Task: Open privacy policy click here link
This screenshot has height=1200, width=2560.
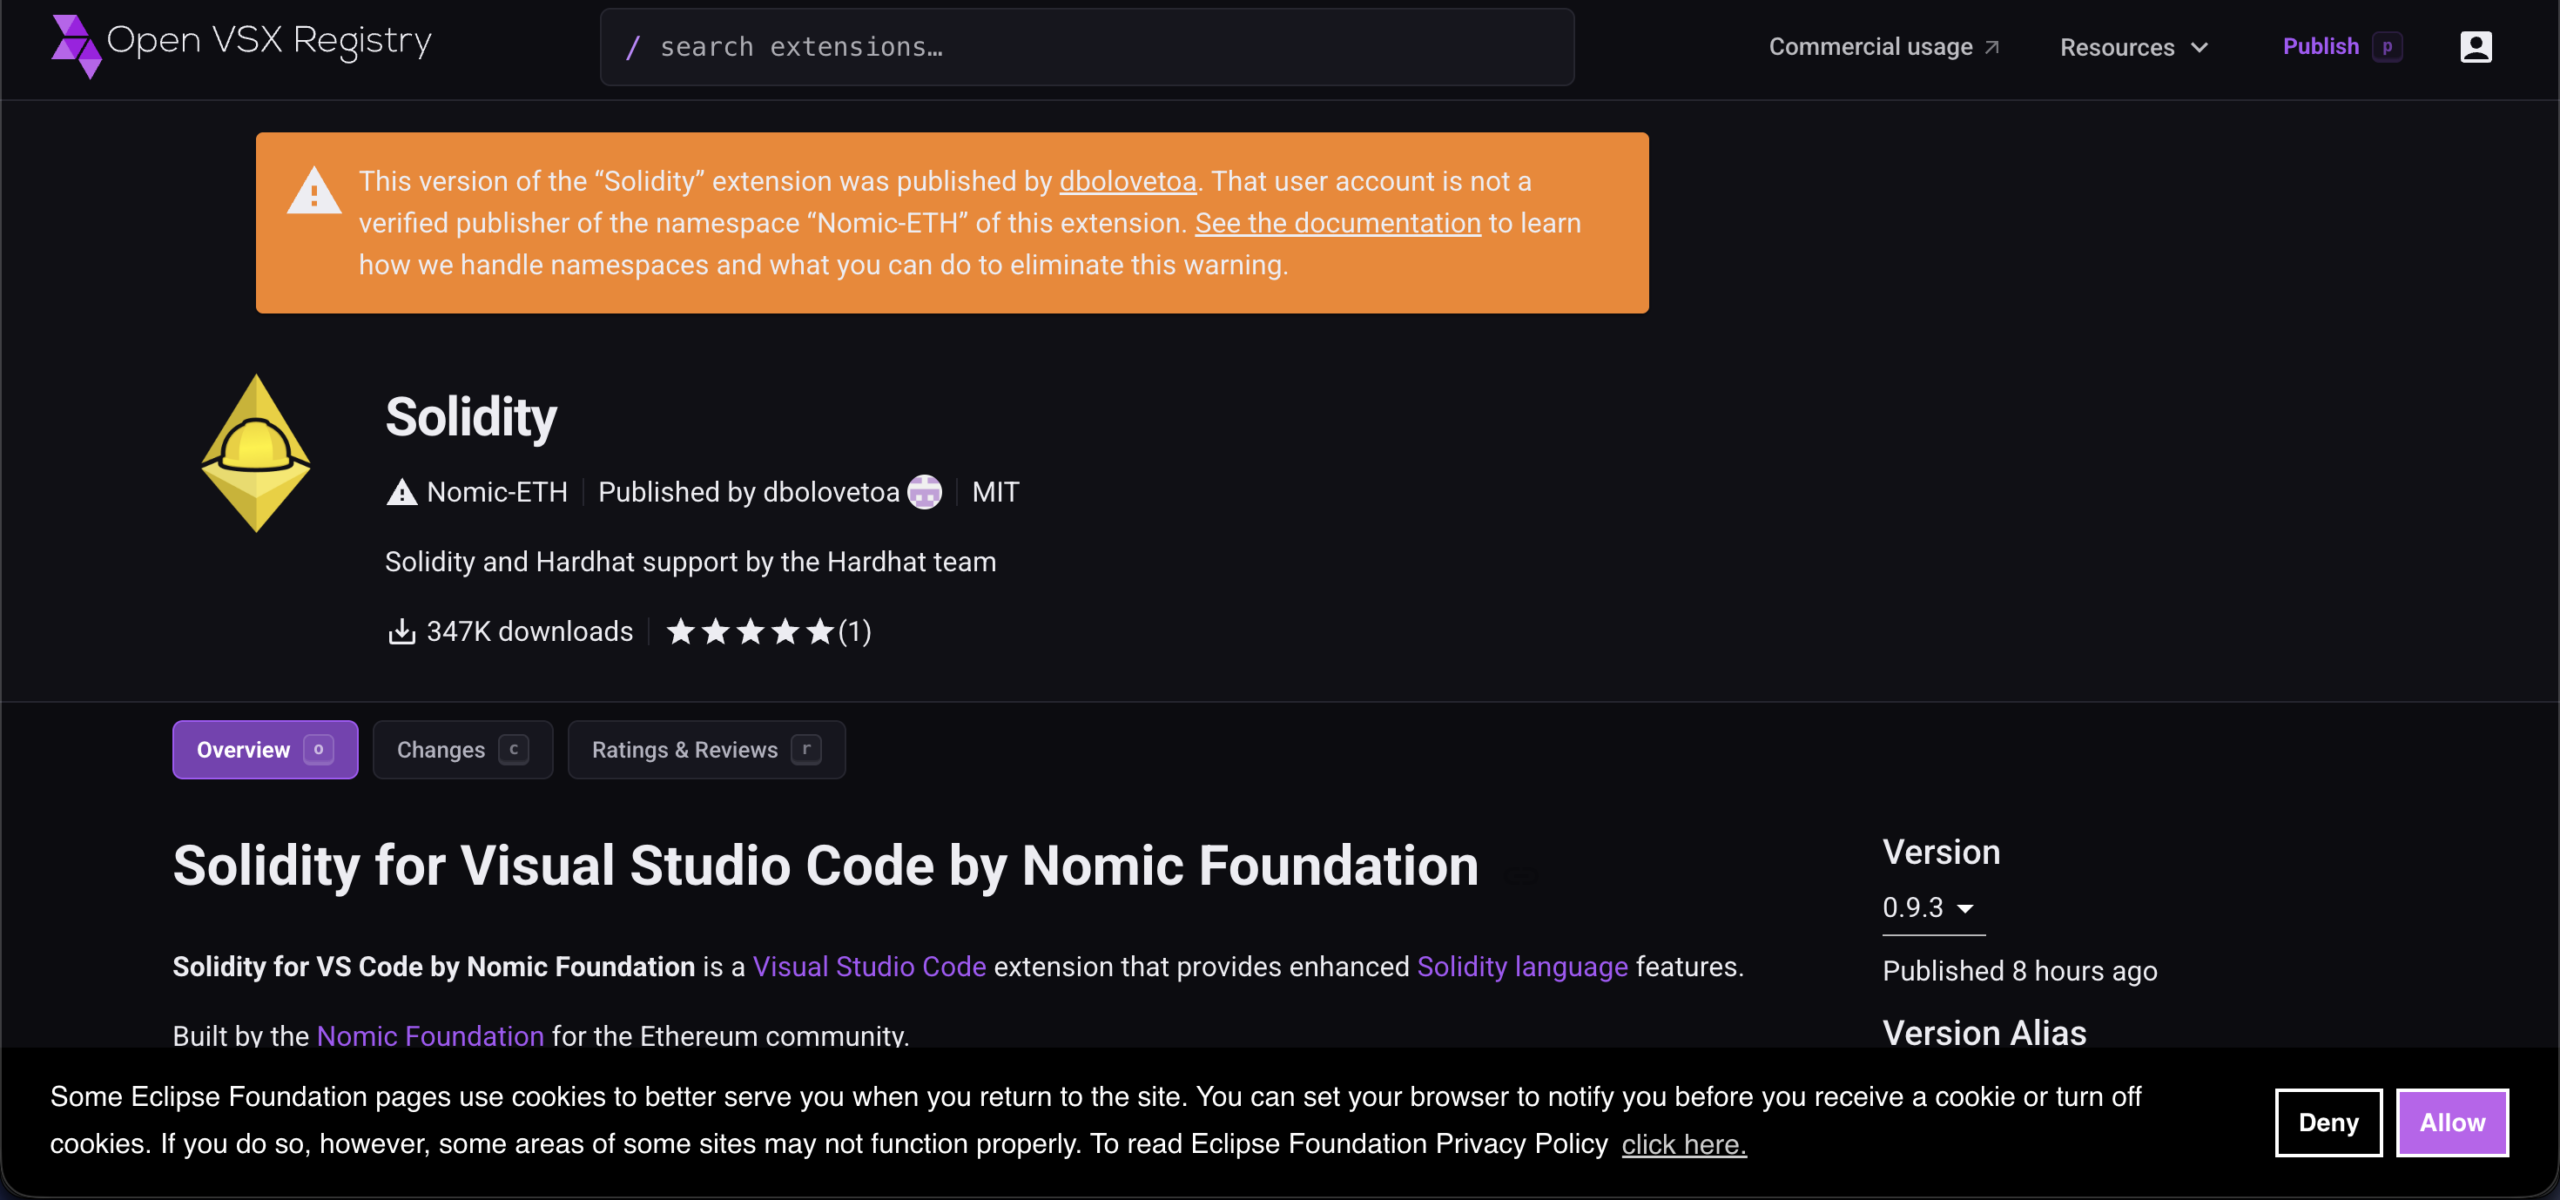Action: click(1684, 1145)
